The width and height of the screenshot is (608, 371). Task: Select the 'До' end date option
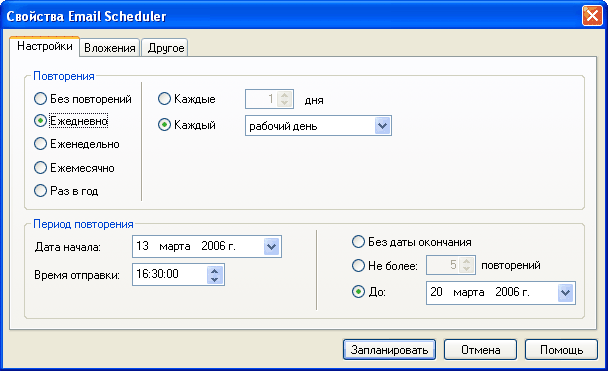[358, 291]
